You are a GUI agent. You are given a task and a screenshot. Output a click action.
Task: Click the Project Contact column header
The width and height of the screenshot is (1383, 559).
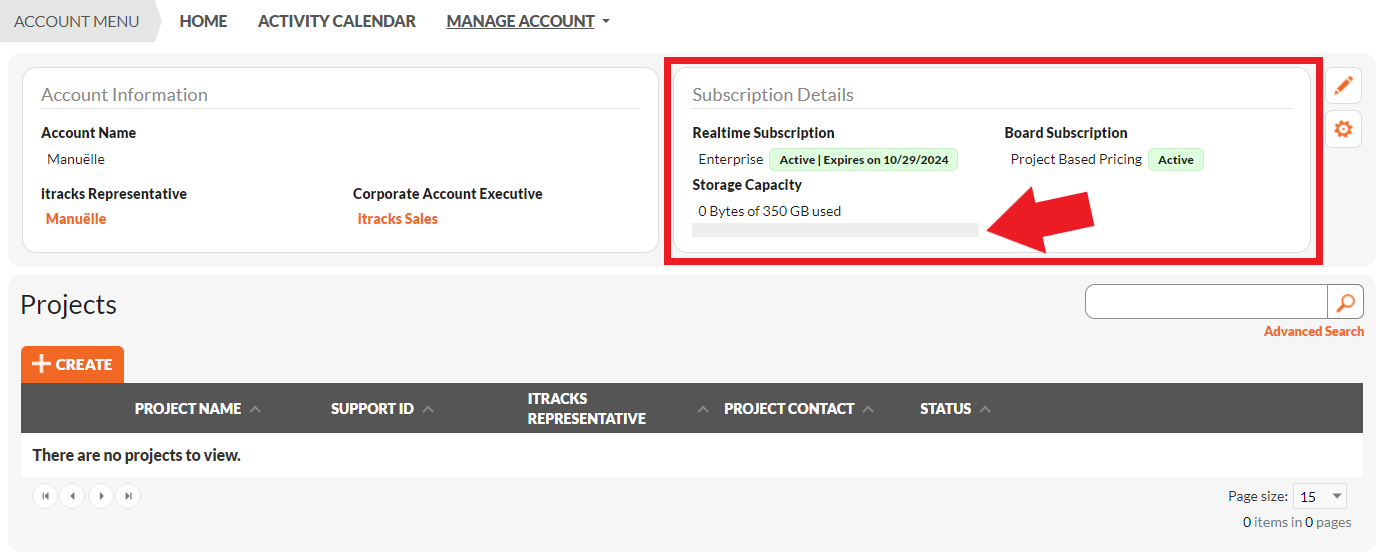(x=789, y=409)
